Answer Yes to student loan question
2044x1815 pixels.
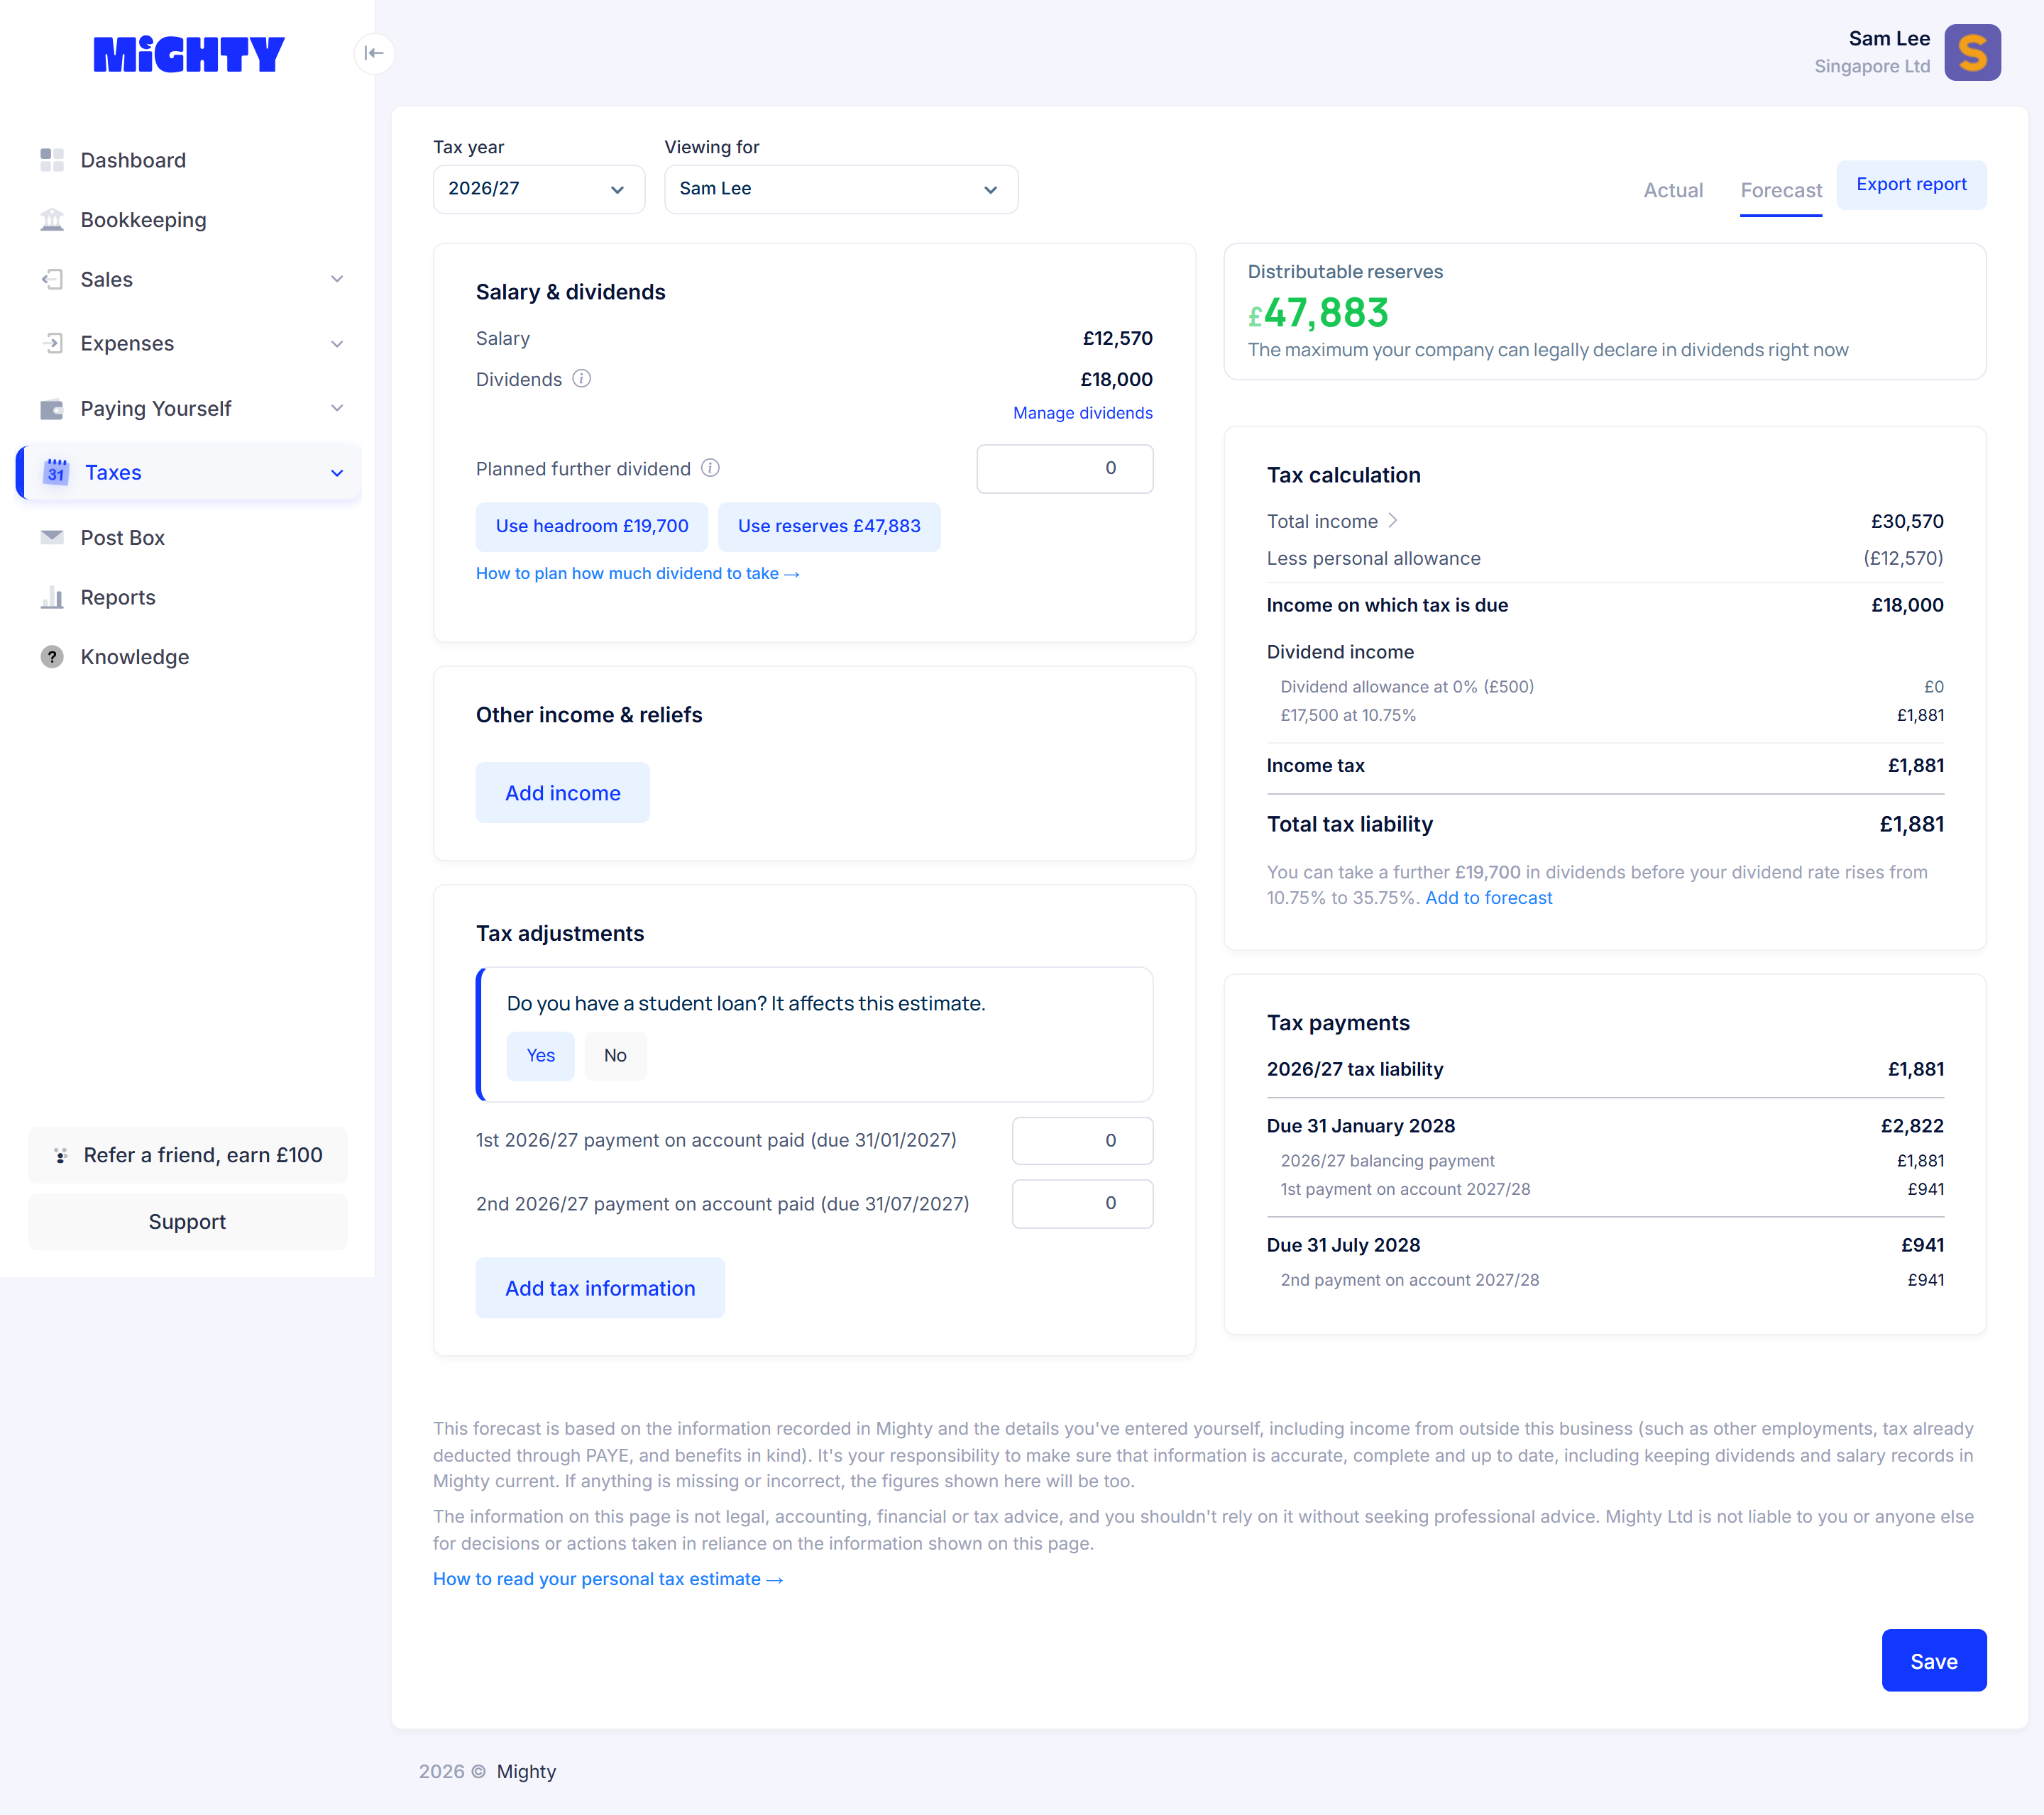tap(540, 1056)
